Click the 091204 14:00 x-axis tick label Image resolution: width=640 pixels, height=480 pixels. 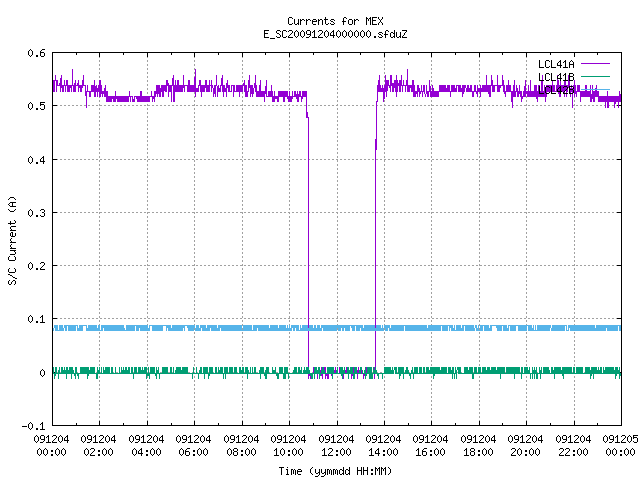383,446
